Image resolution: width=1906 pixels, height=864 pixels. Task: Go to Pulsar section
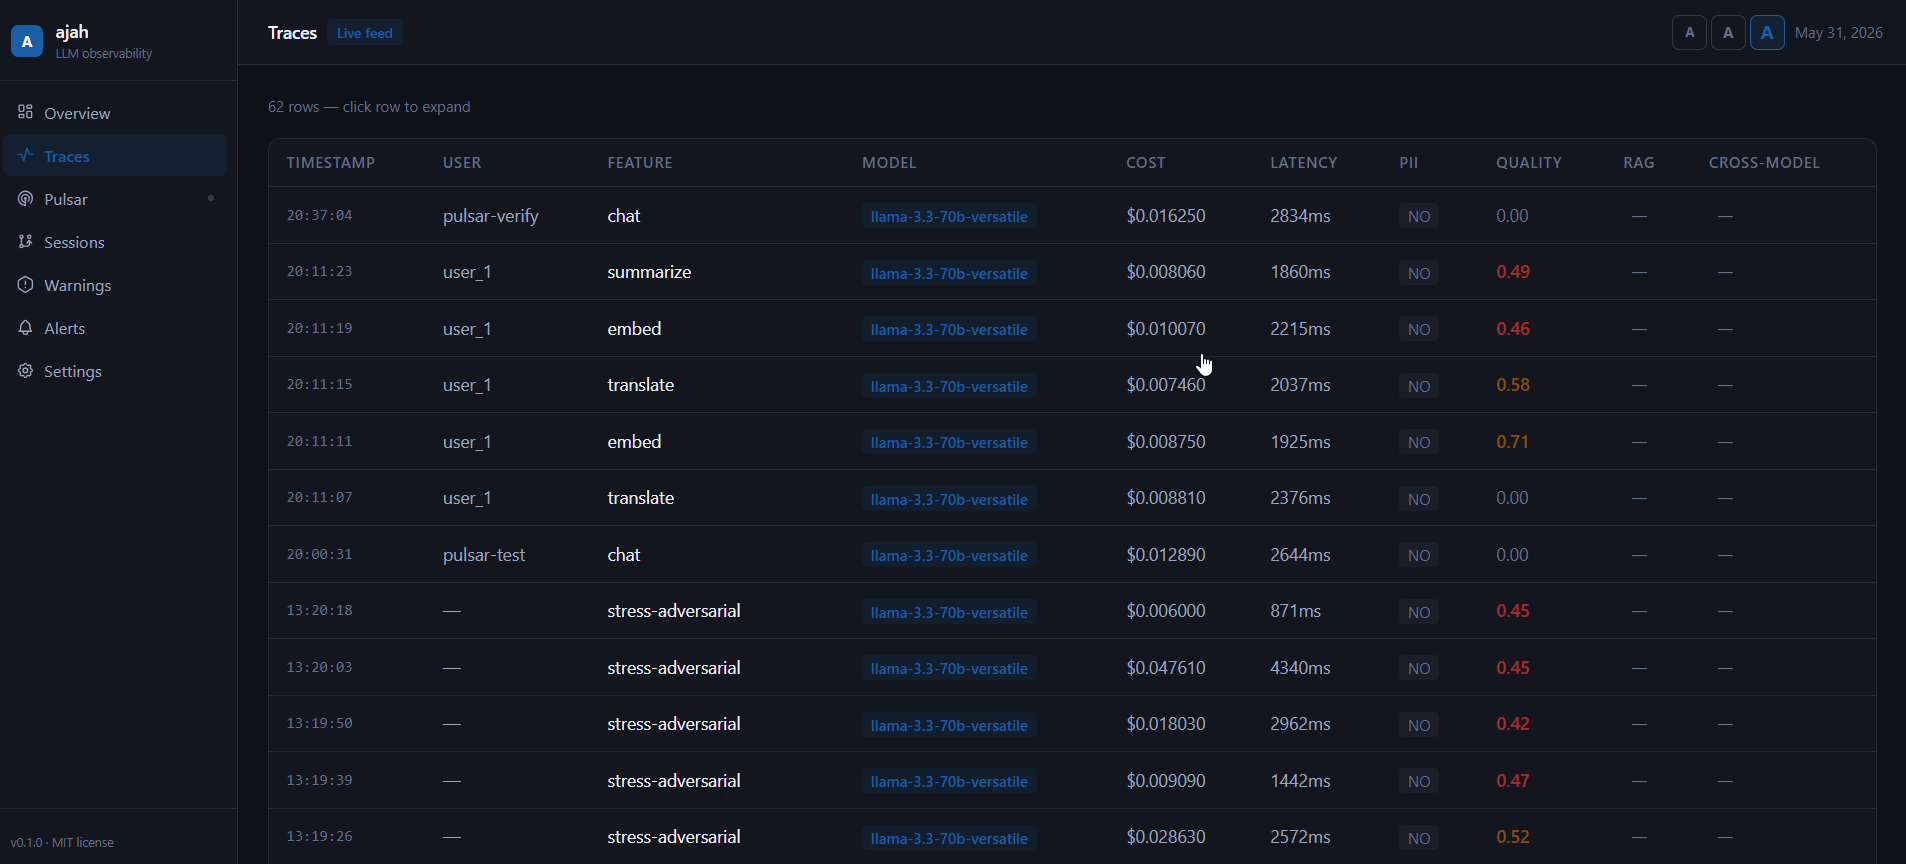click(115, 199)
